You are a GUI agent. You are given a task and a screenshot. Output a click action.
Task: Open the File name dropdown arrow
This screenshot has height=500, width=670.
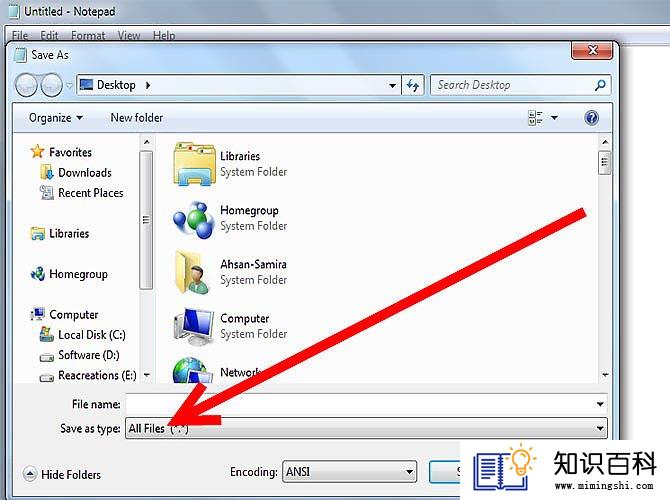(x=599, y=404)
